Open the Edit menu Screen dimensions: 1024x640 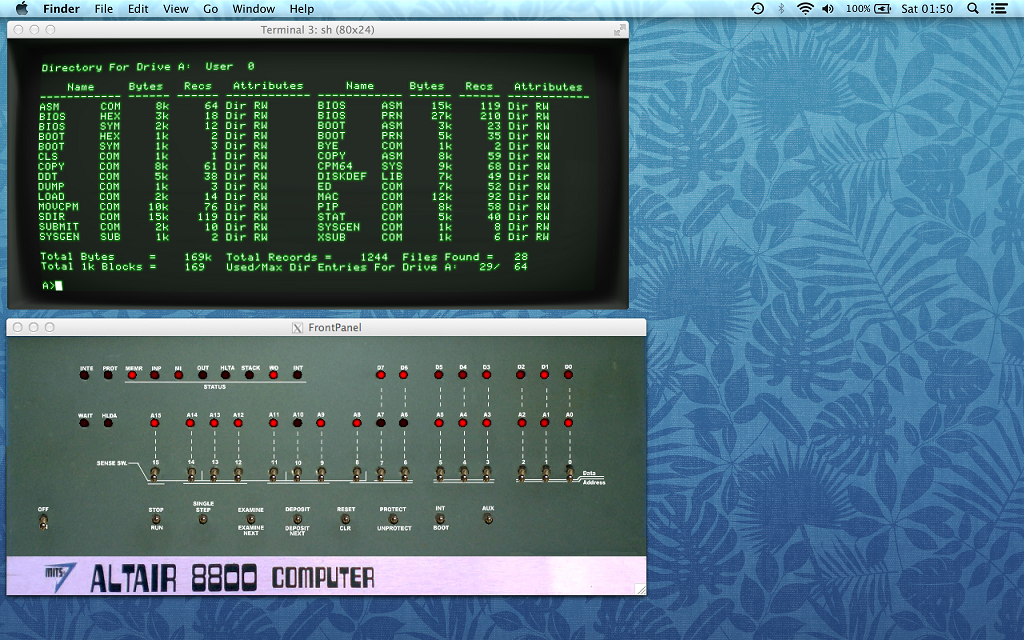138,8
